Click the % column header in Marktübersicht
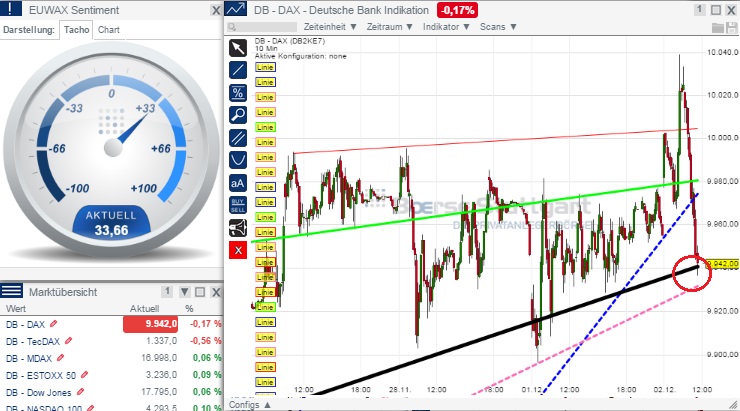Screen dimensions: 740x411 coord(189,309)
